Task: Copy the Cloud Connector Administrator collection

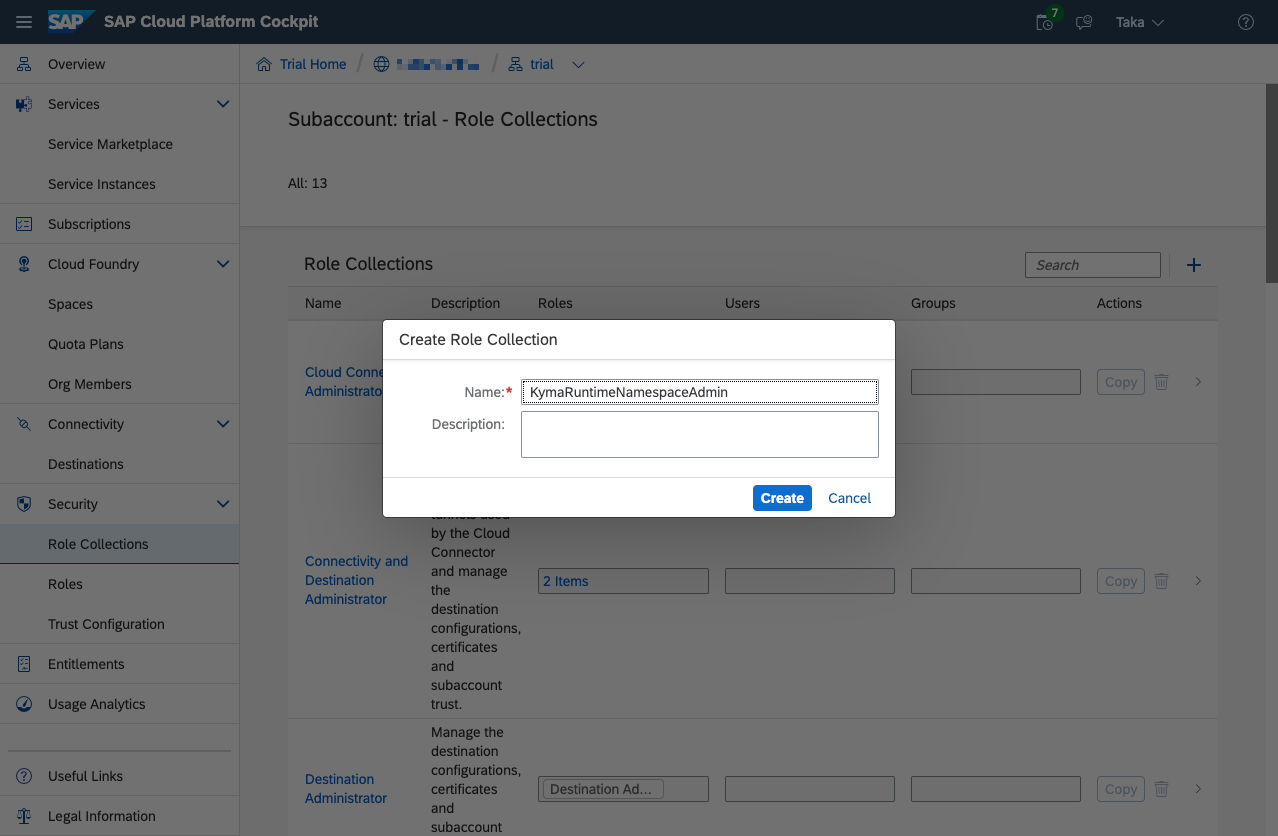Action: 1121,382
